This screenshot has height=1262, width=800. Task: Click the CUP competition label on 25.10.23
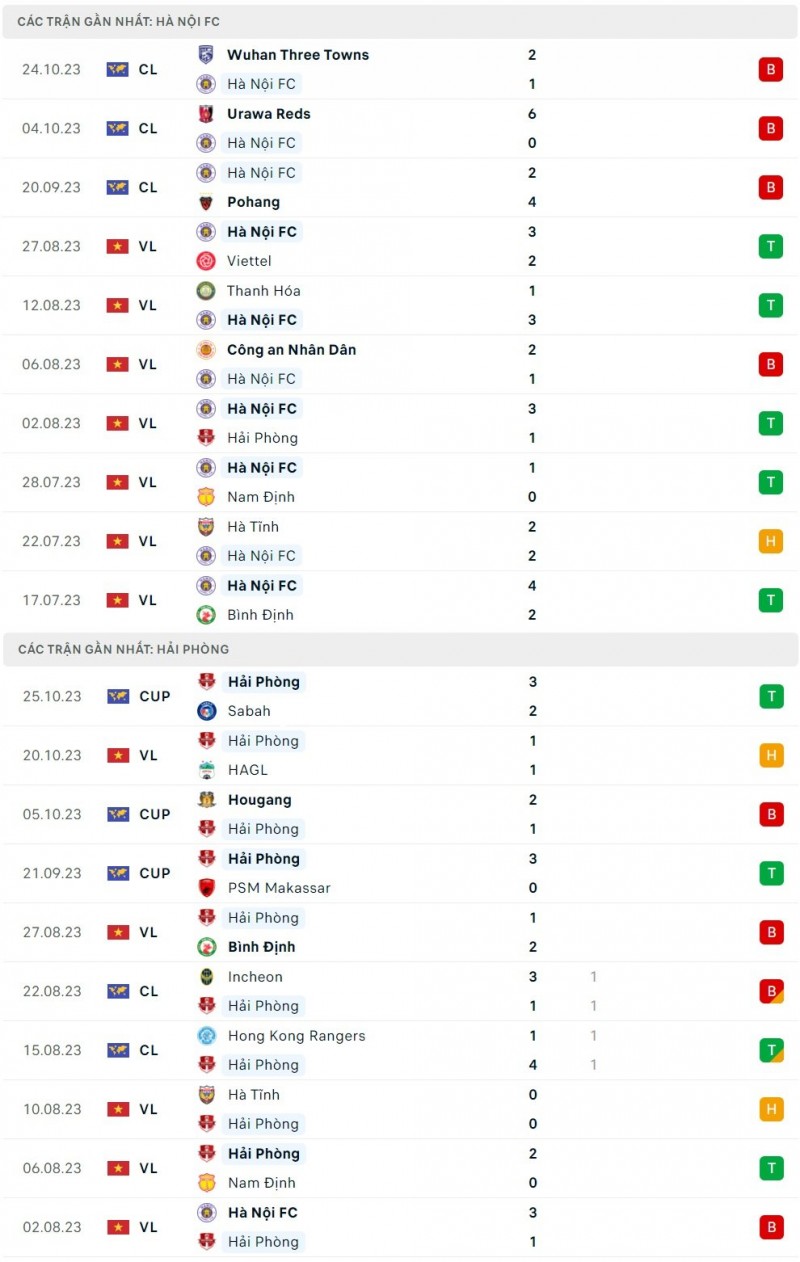[x=155, y=696]
